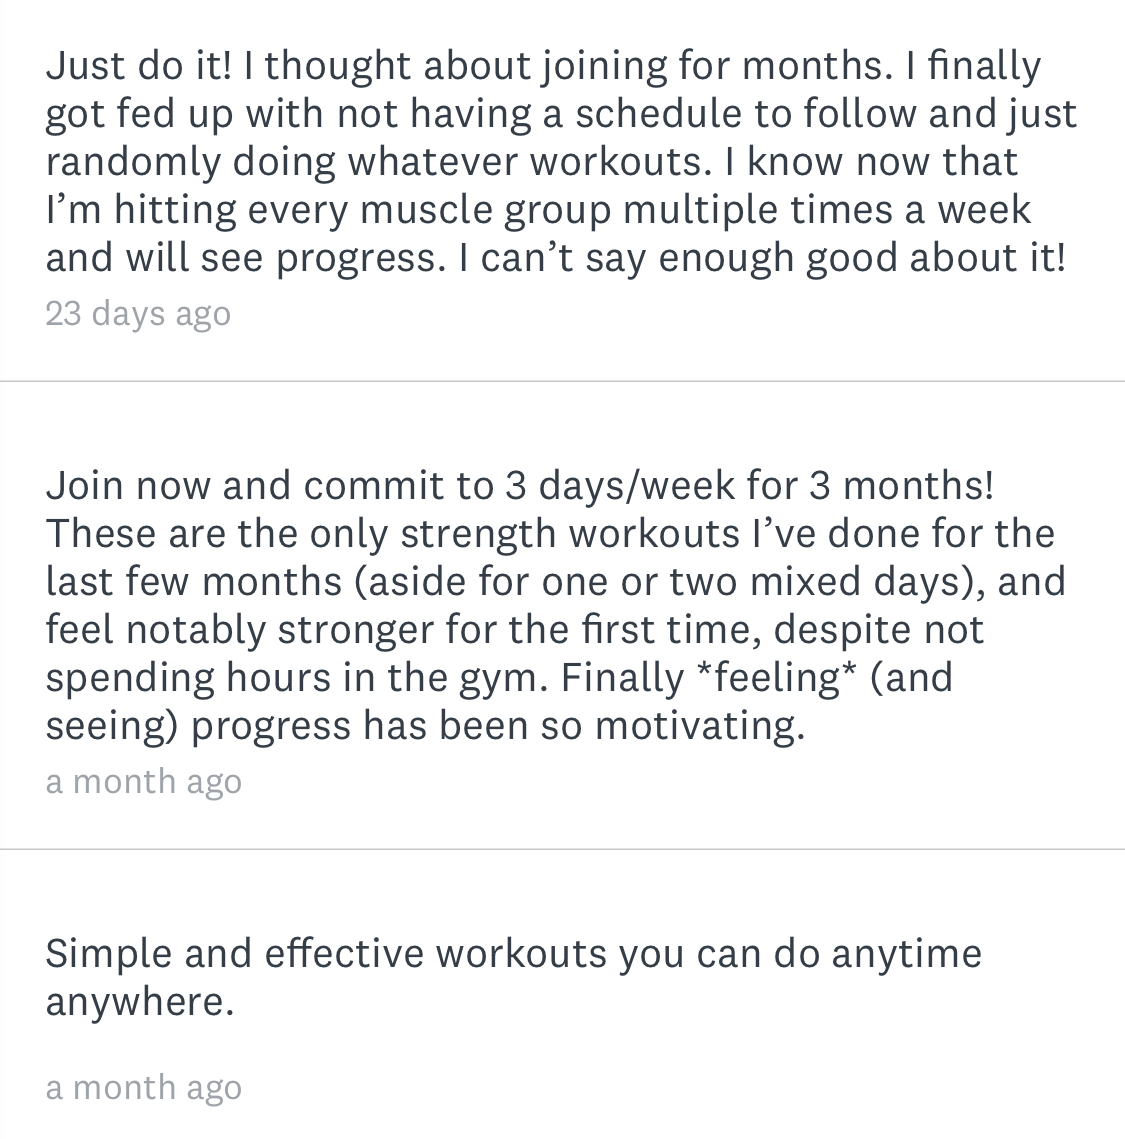Click the "23 days ago" timestamp
This screenshot has width=1125, height=1139.
coord(138,314)
